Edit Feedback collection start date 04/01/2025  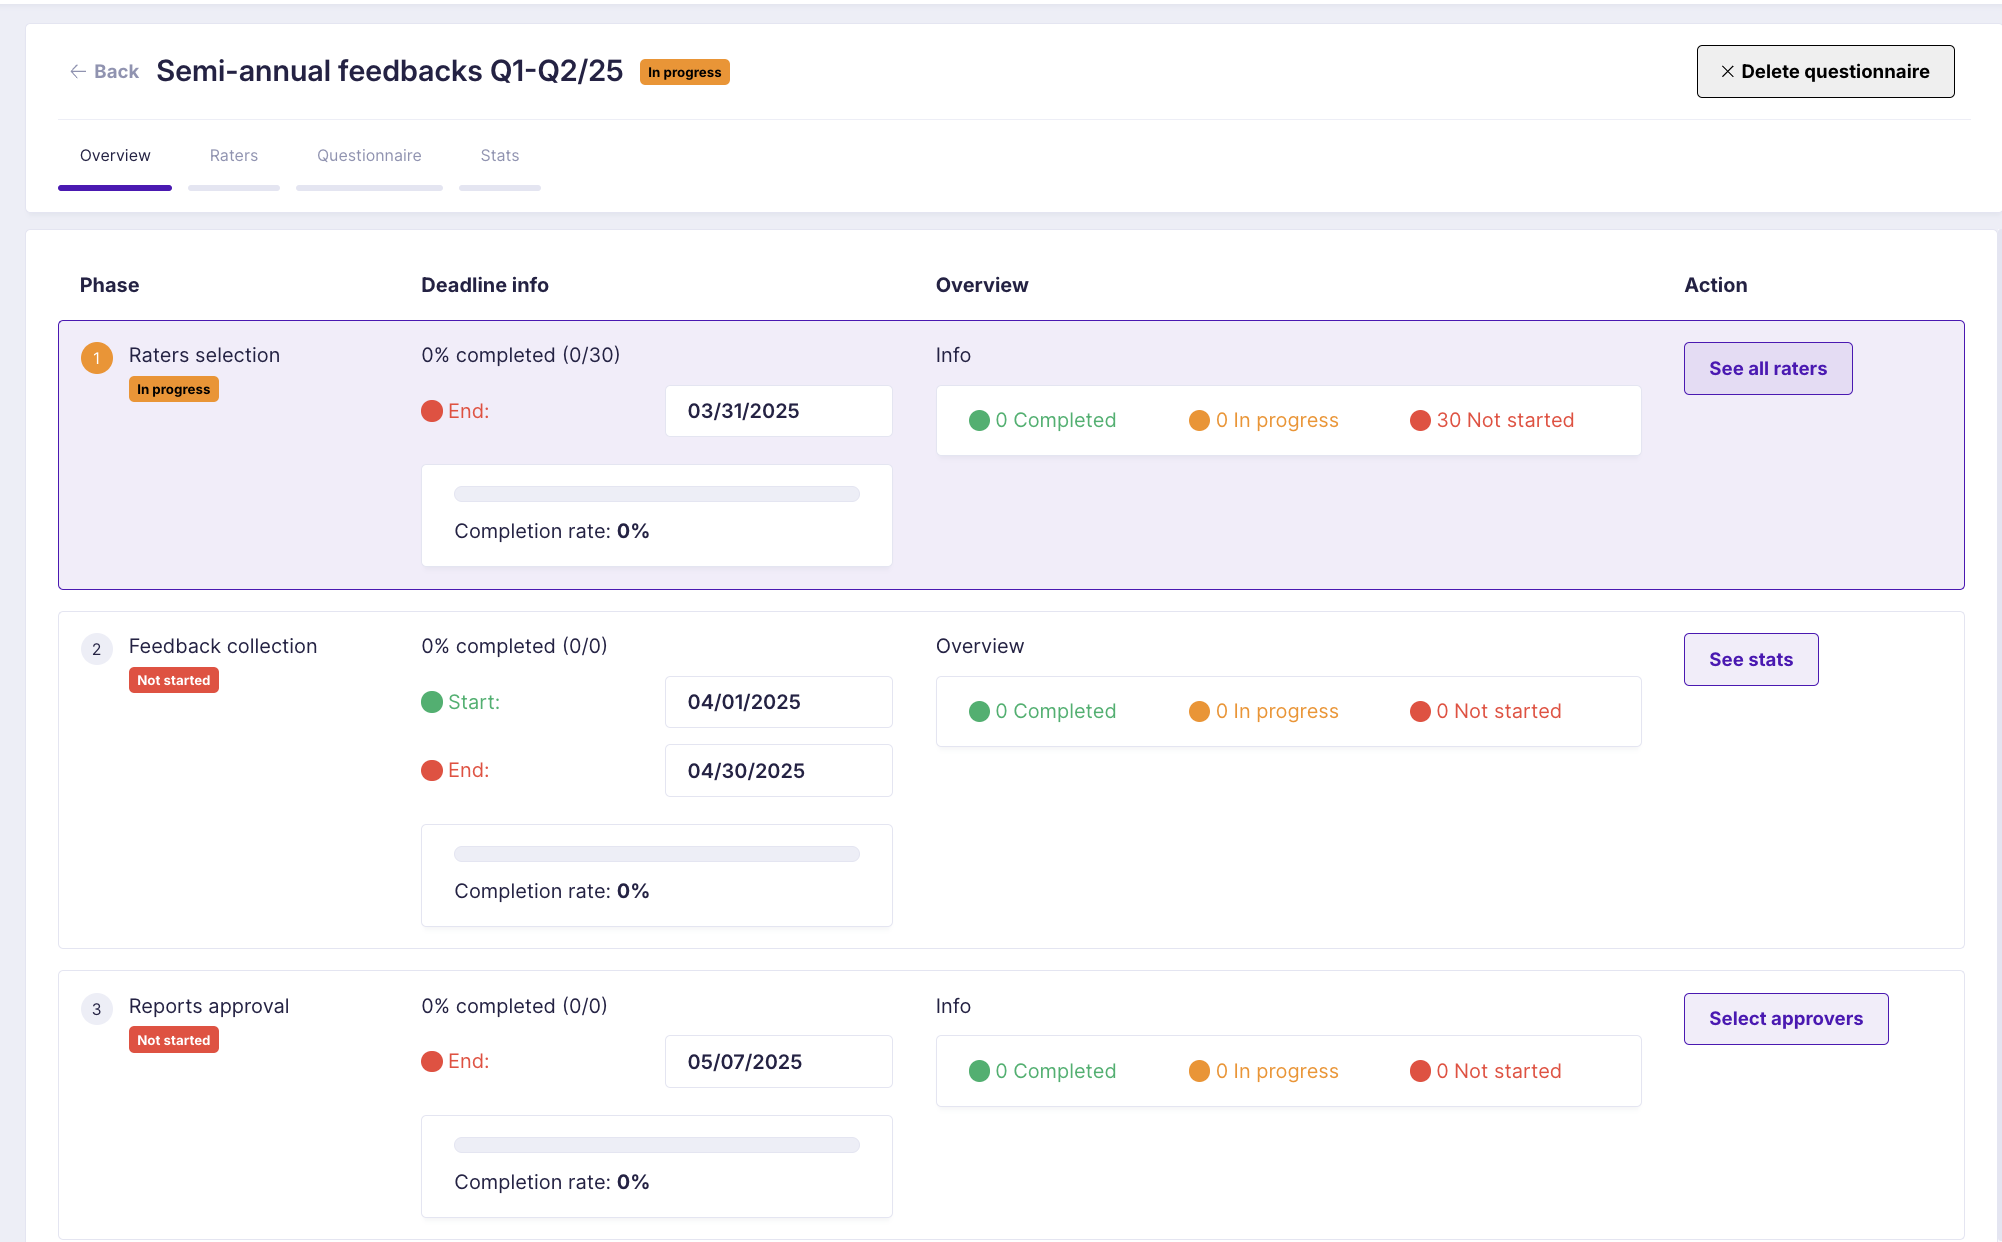[x=779, y=702]
